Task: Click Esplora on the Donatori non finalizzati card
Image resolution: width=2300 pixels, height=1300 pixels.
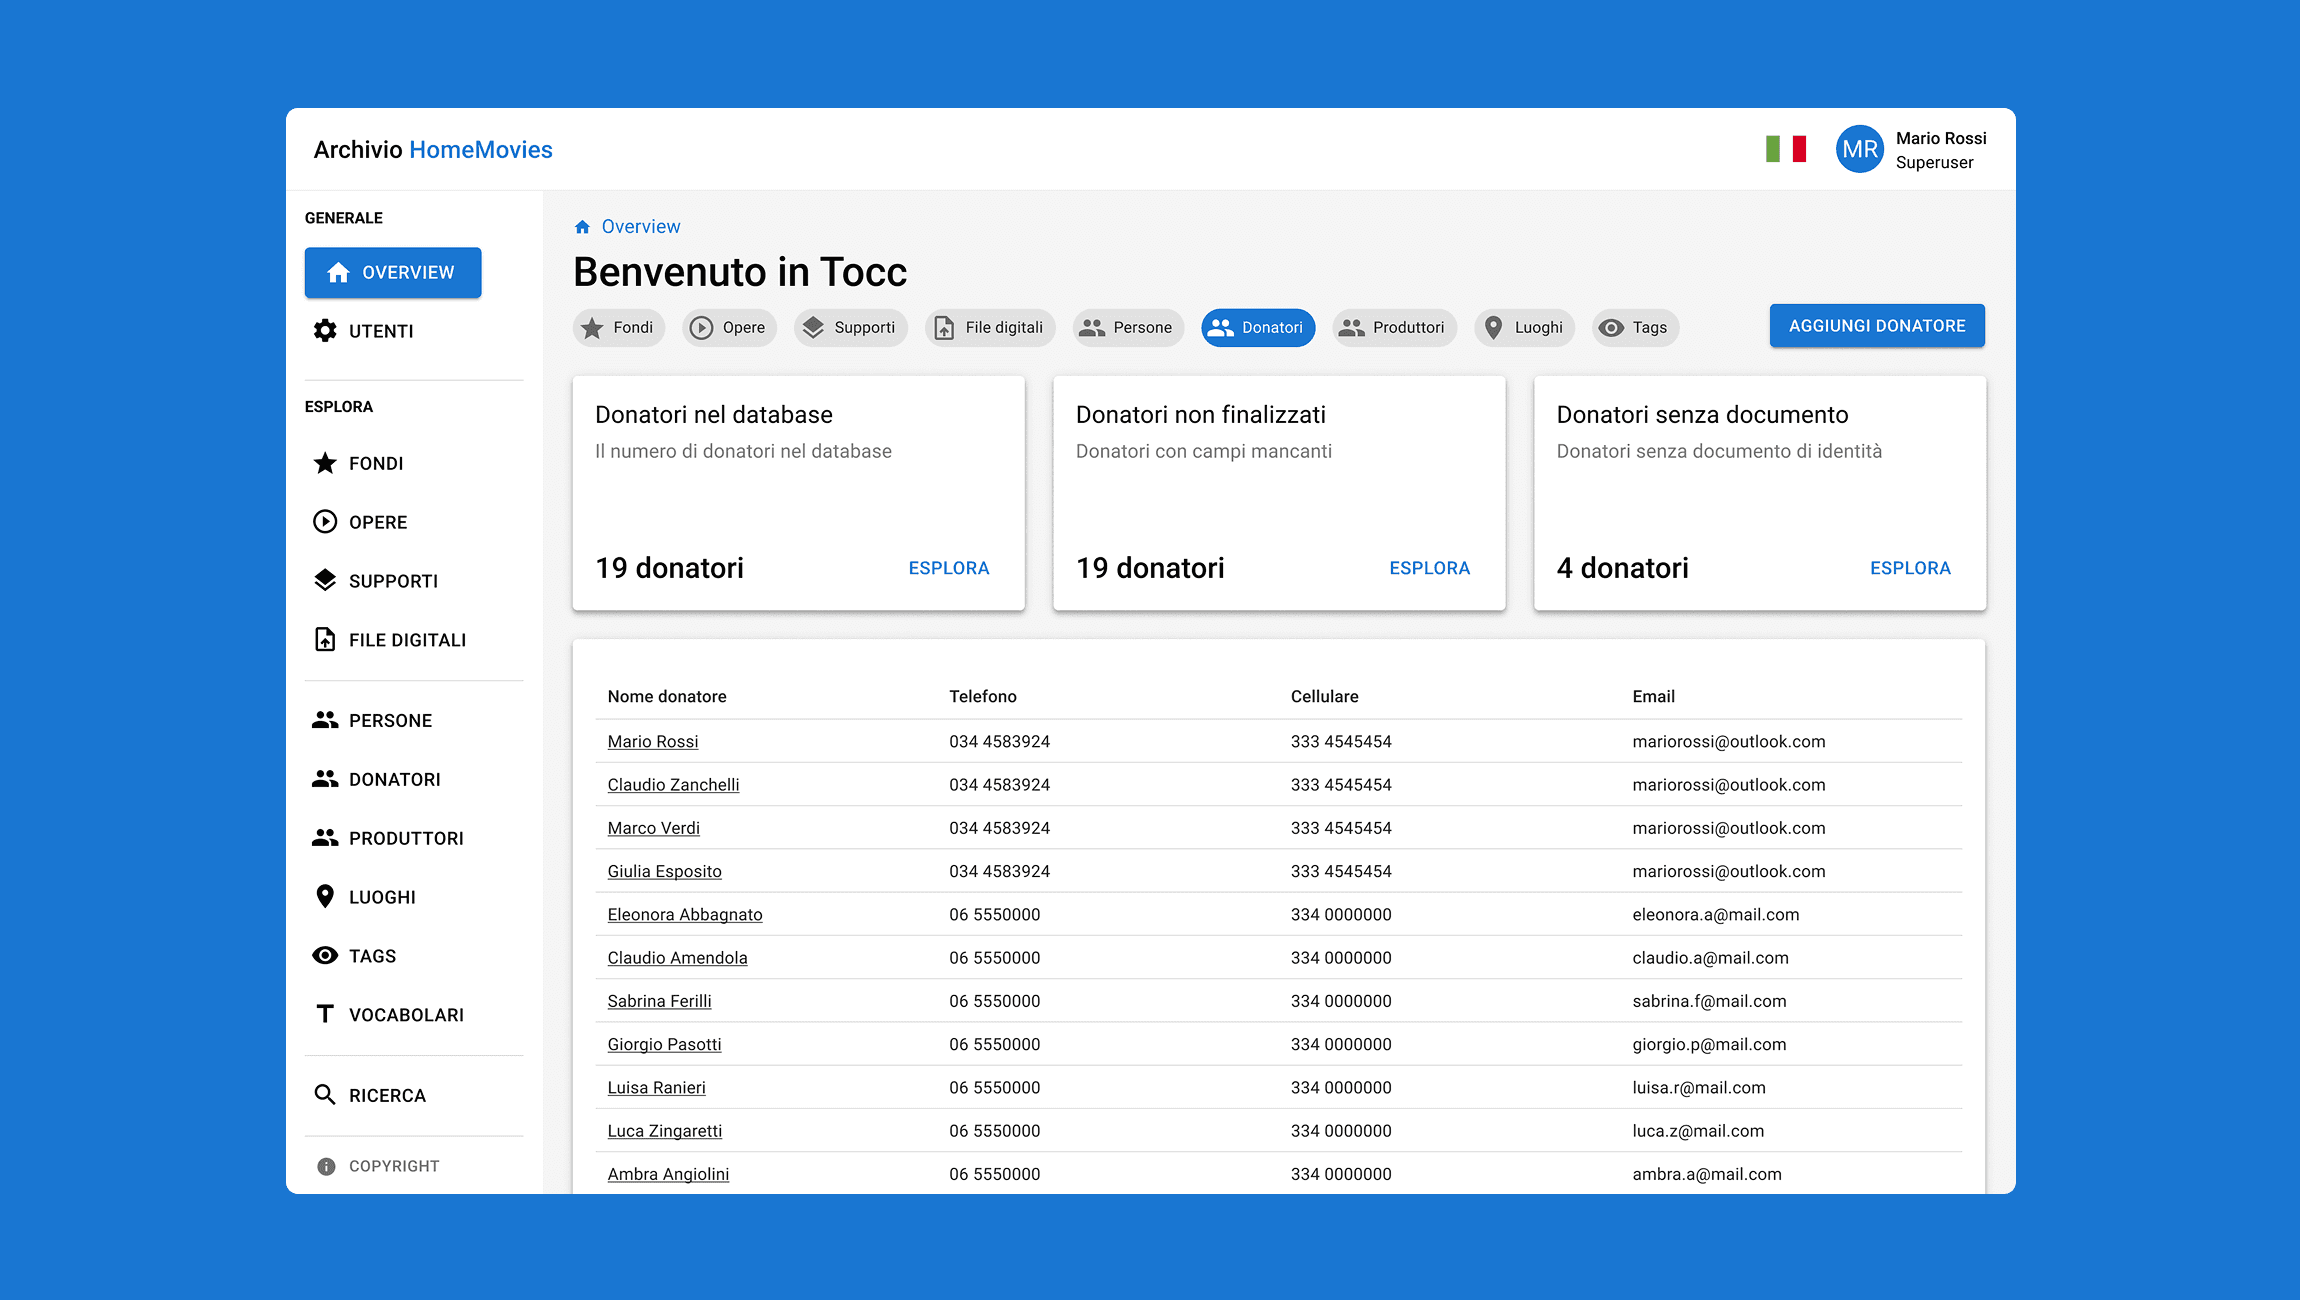Action: pyautogui.click(x=1429, y=568)
